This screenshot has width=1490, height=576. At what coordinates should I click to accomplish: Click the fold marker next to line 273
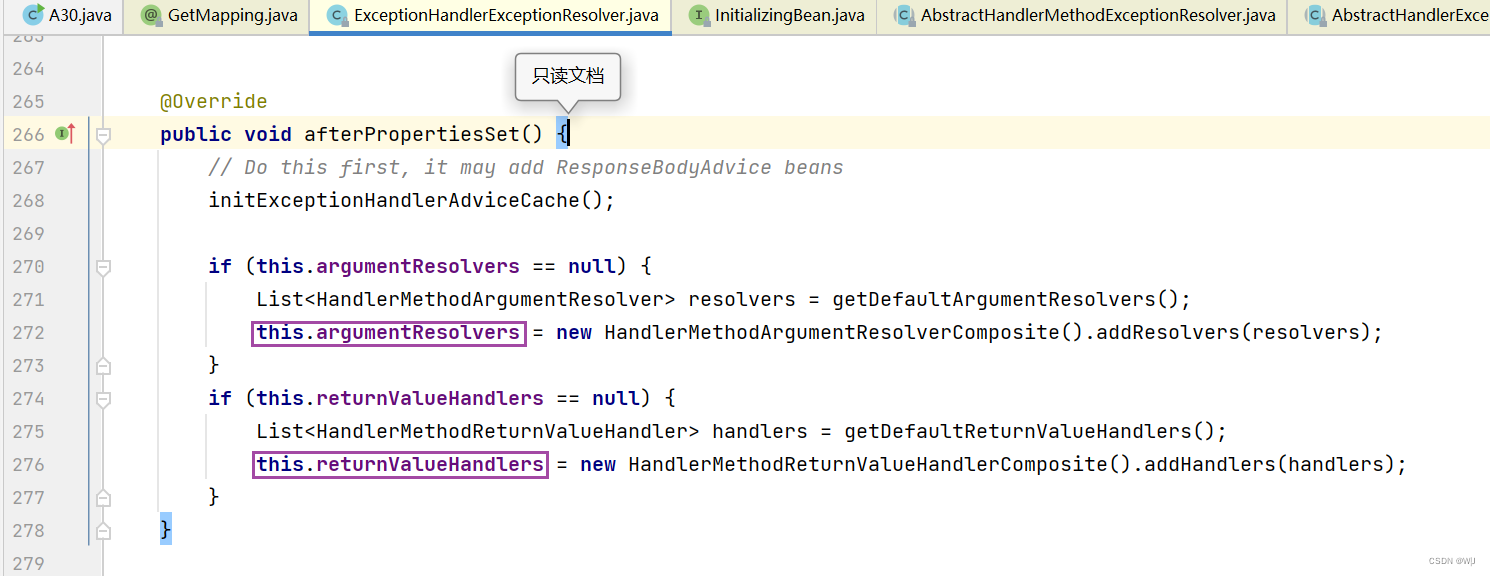(102, 365)
